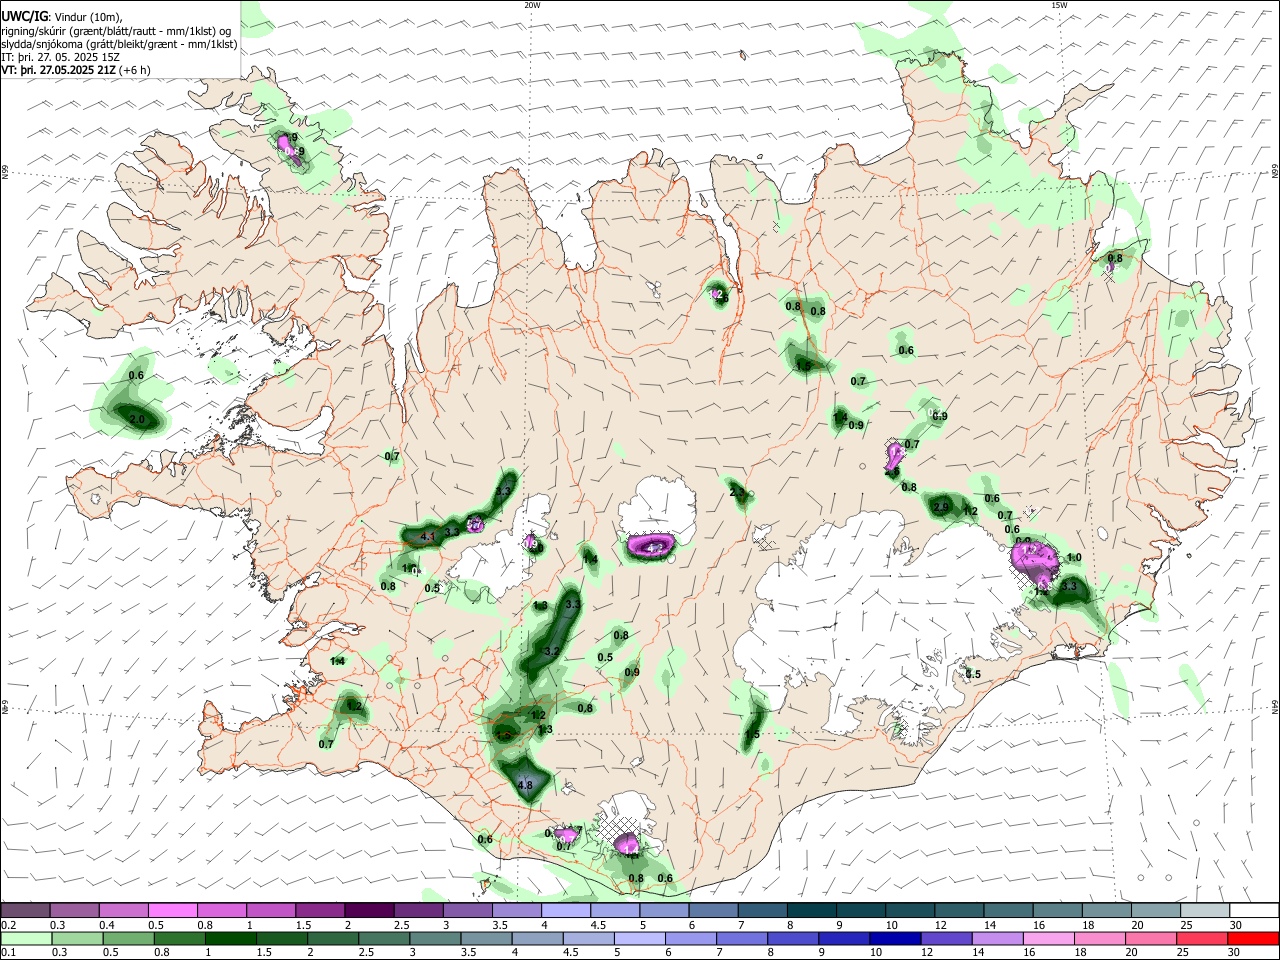Click the 0.2 label in the top legend row
This screenshot has height=960, width=1280.
coord(8,925)
